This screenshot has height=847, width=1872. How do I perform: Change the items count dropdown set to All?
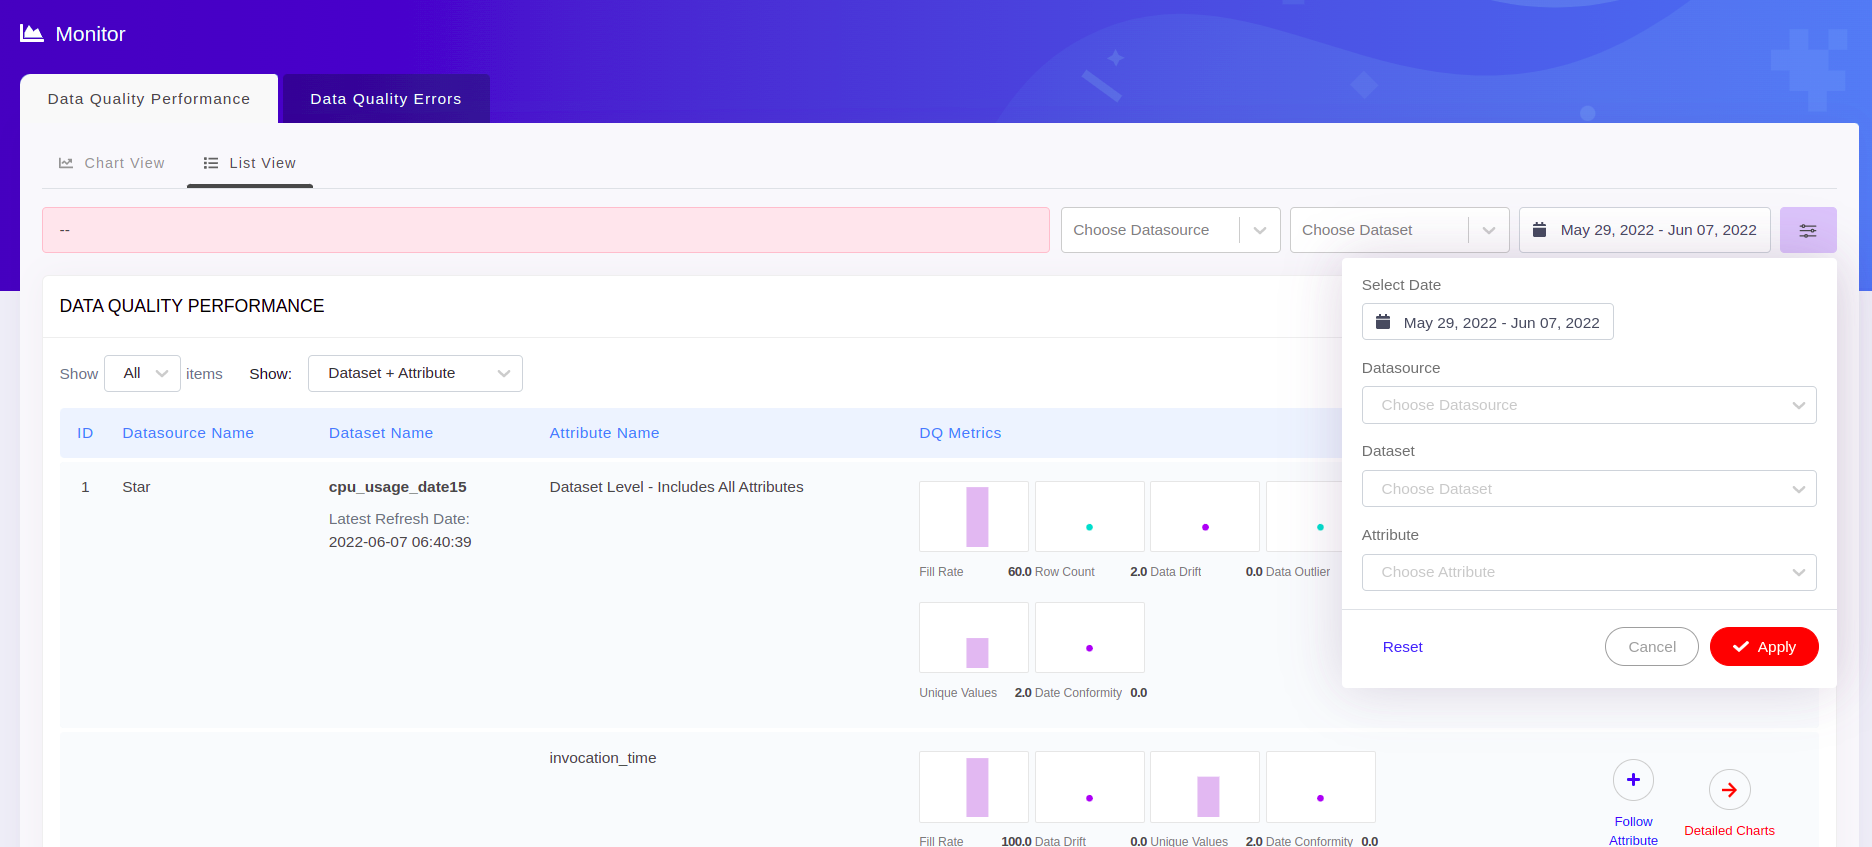point(143,373)
